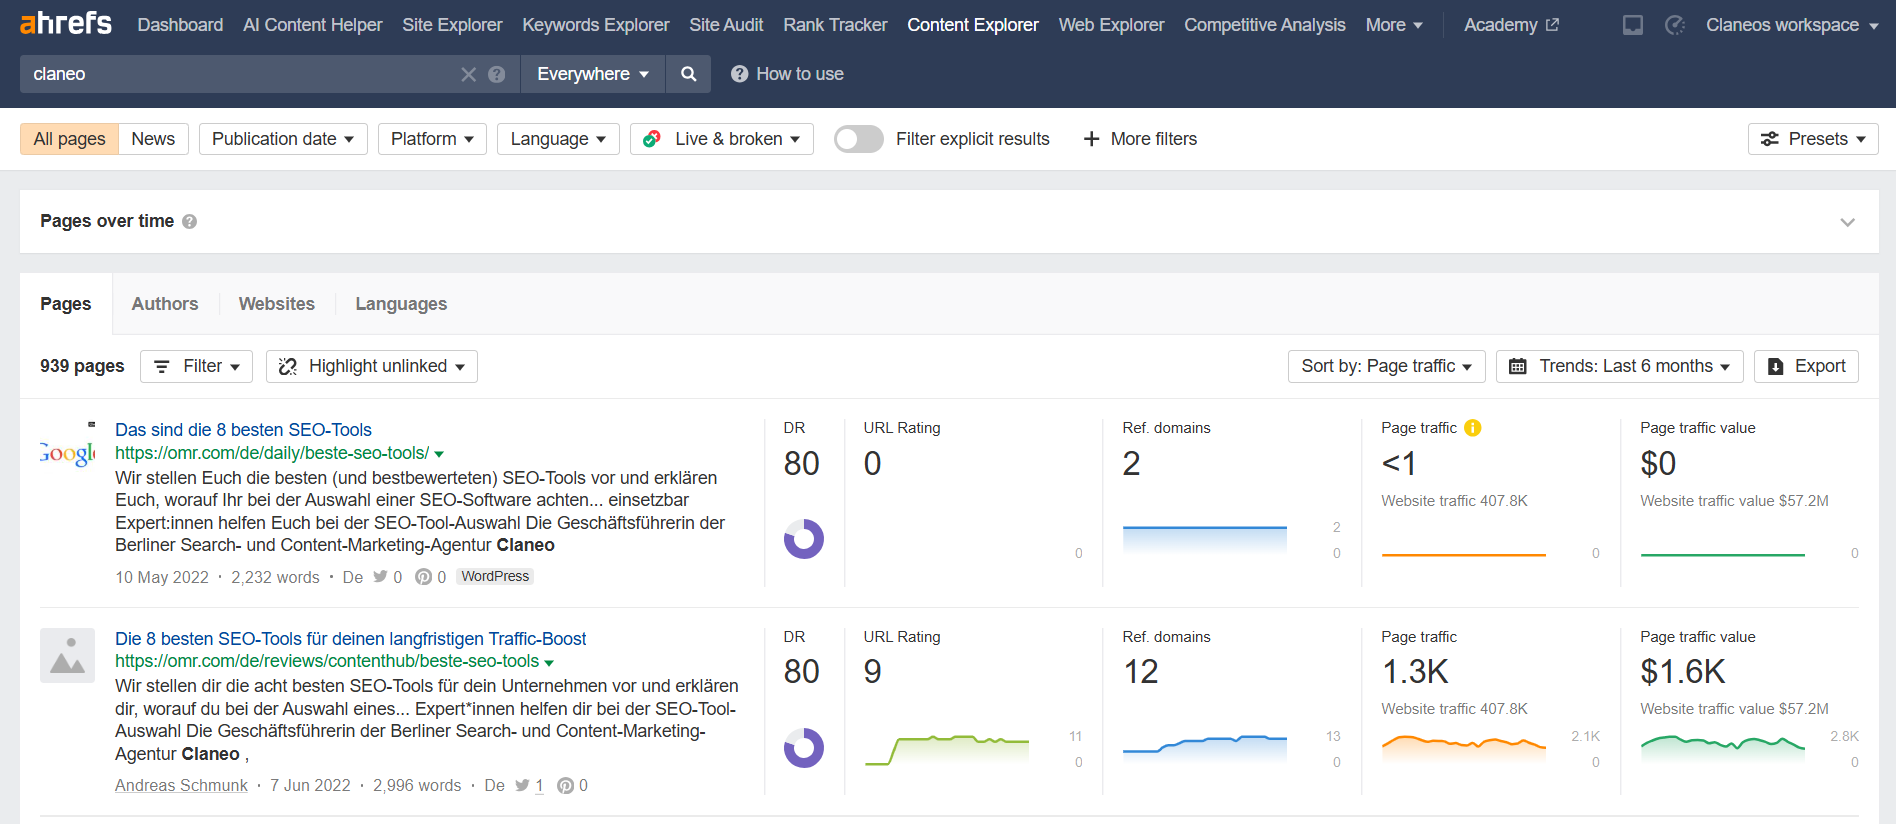This screenshot has width=1896, height=824.
Task: Expand first result URL dropdown arrow
Action: (439, 454)
